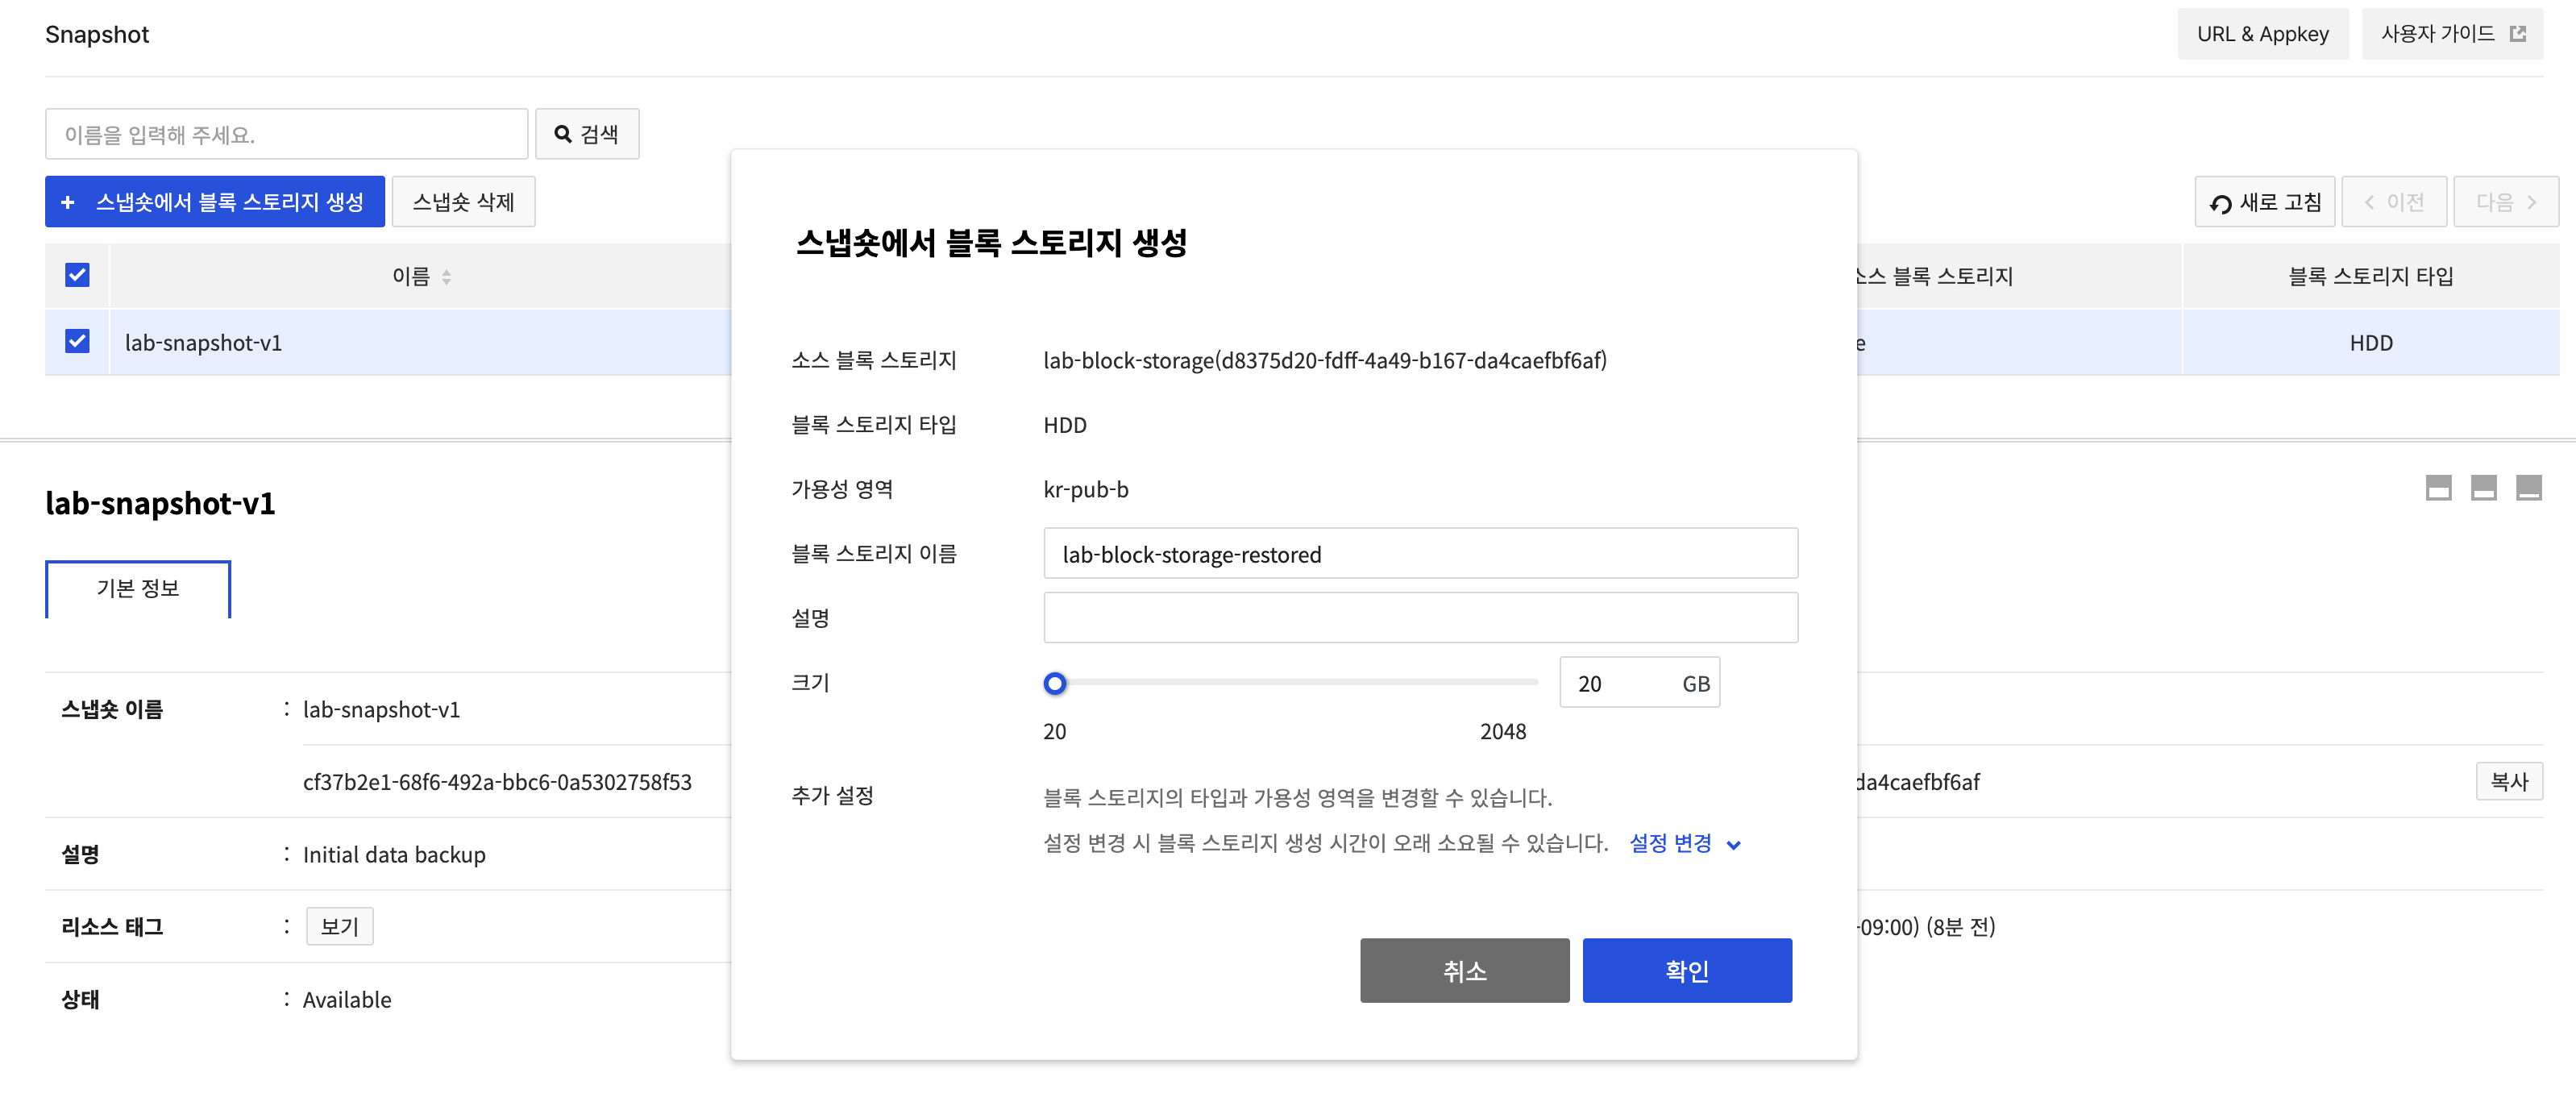Viewport: 2576px width, 1106px height.
Task: Go to previous page with 이전
Action: coord(2394,202)
